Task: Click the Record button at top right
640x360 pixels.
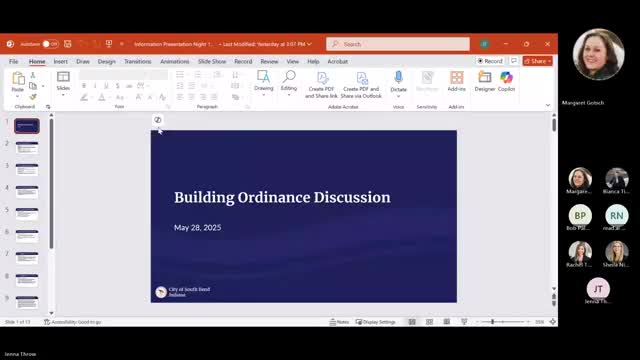Action: pyautogui.click(x=490, y=61)
